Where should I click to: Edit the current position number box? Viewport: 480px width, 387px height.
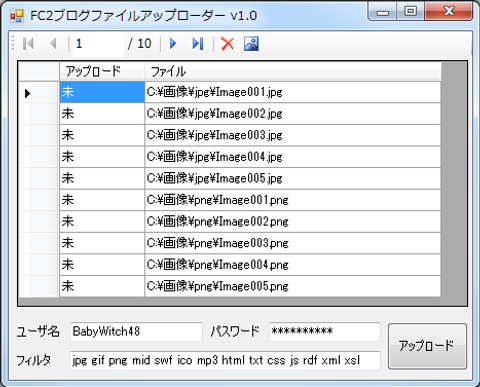pos(98,44)
